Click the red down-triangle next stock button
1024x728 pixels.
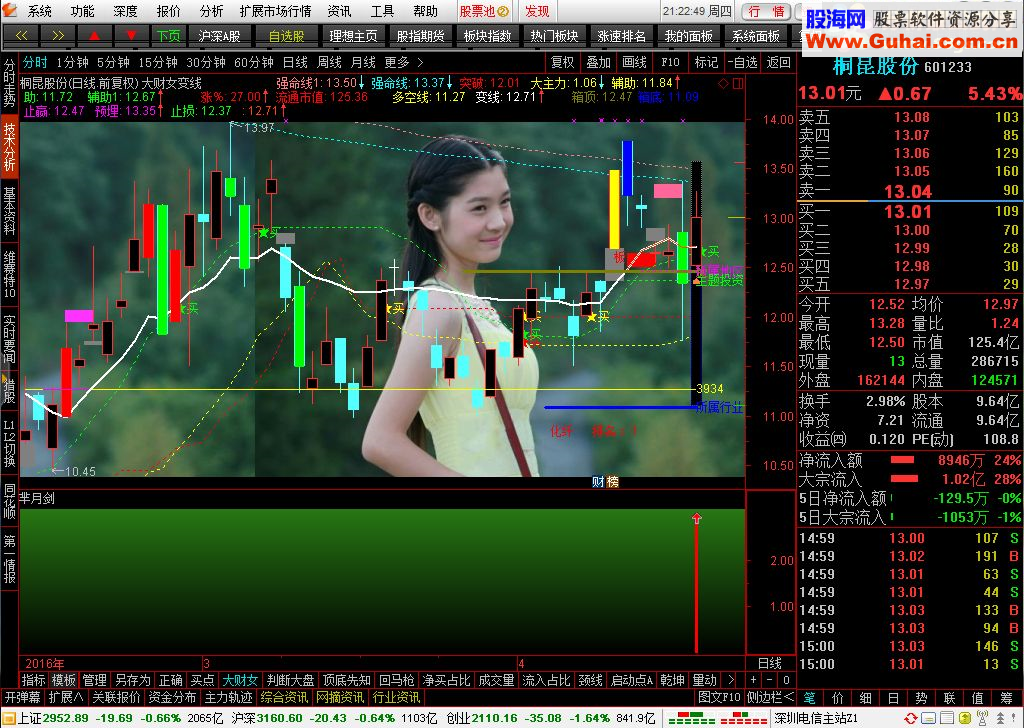[x=131, y=35]
